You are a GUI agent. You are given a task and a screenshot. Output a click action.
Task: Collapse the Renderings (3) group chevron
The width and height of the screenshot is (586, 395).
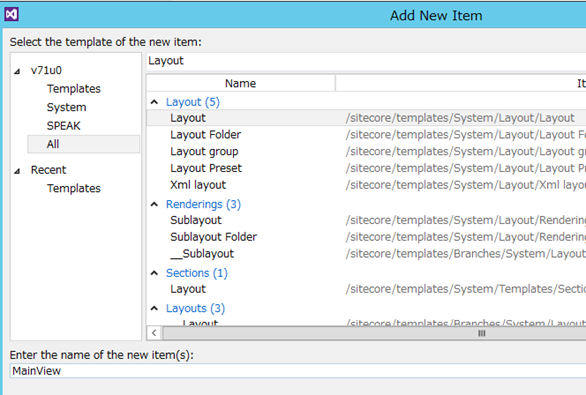click(x=154, y=204)
